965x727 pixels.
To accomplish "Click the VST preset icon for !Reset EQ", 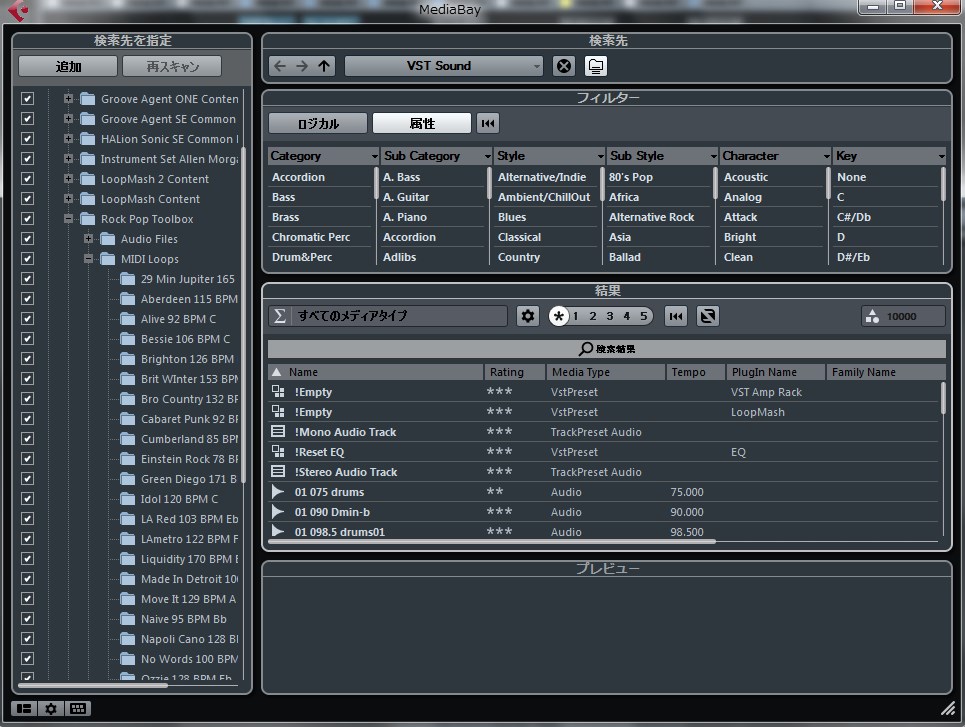I will (278, 451).
